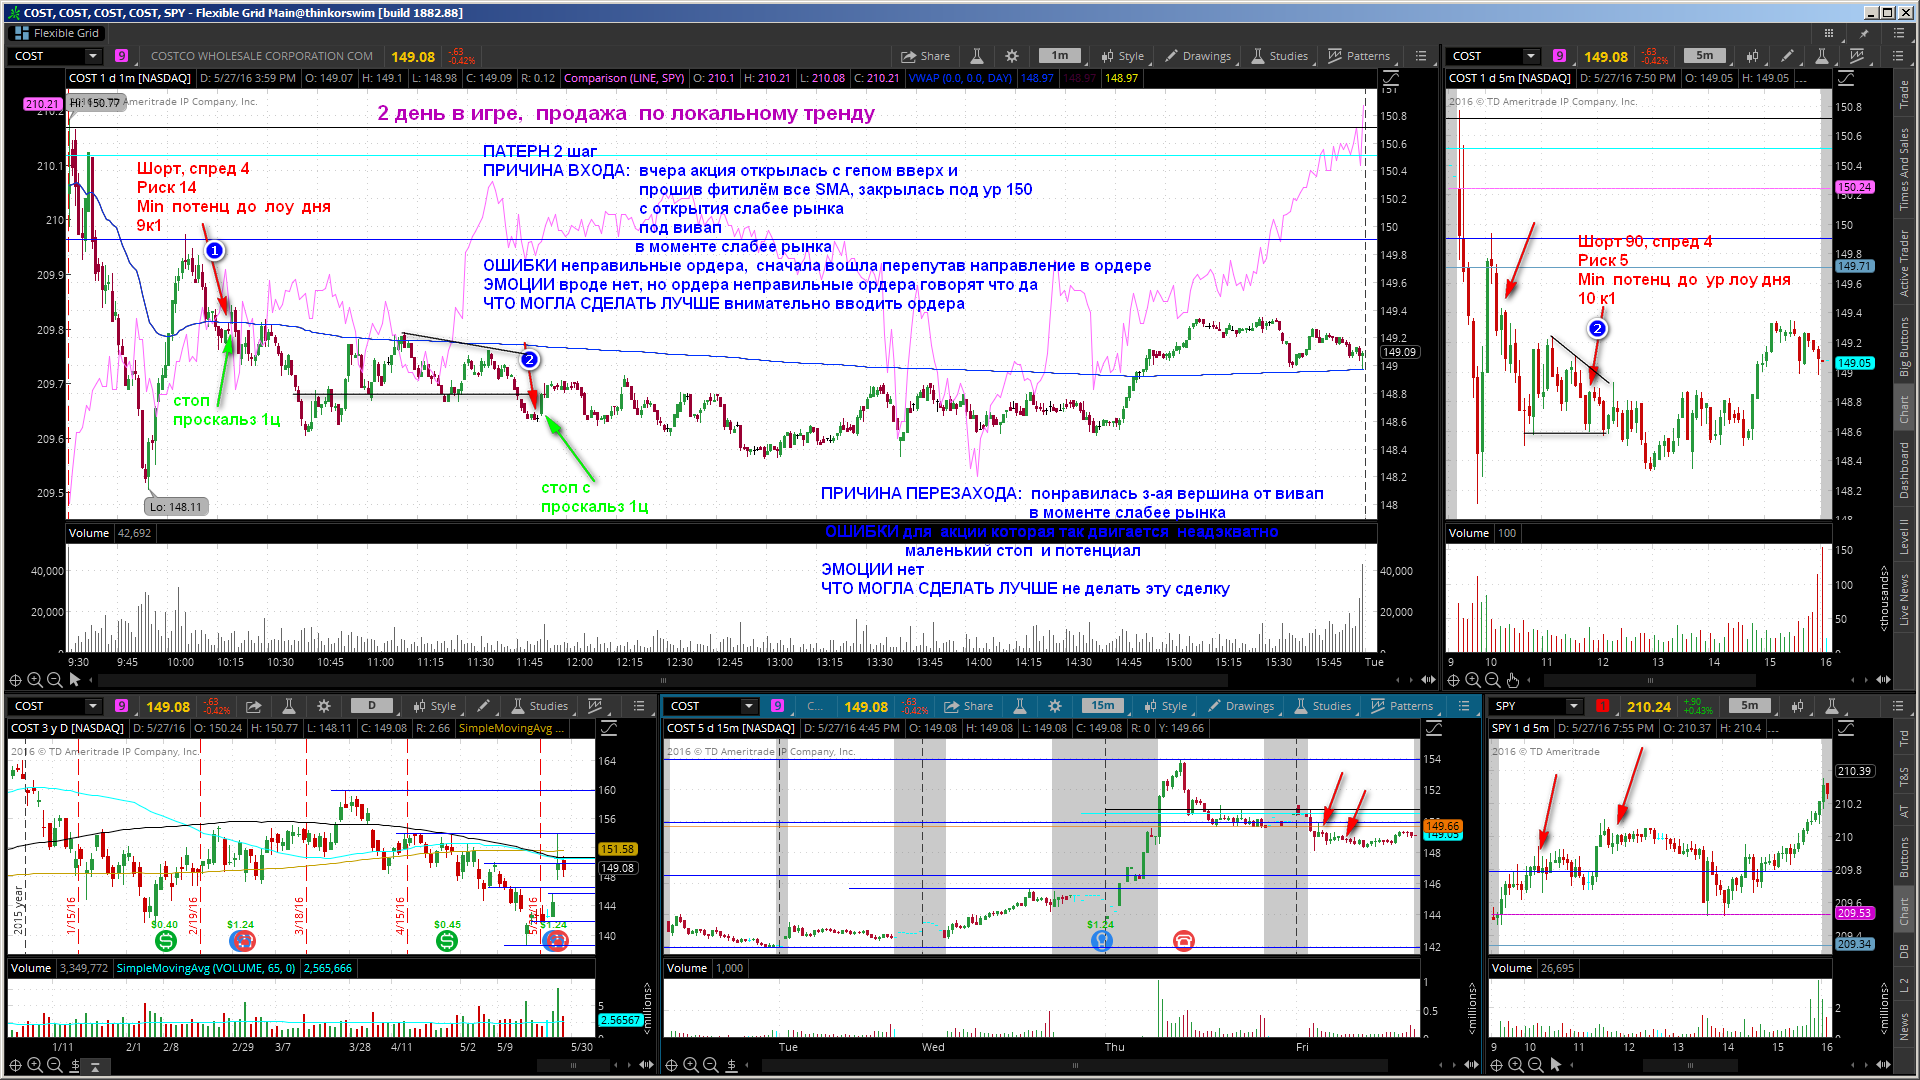Expand the COST symbol dropdown in main chart
The height and width of the screenshot is (1080, 1920).
click(x=93, y=56)
